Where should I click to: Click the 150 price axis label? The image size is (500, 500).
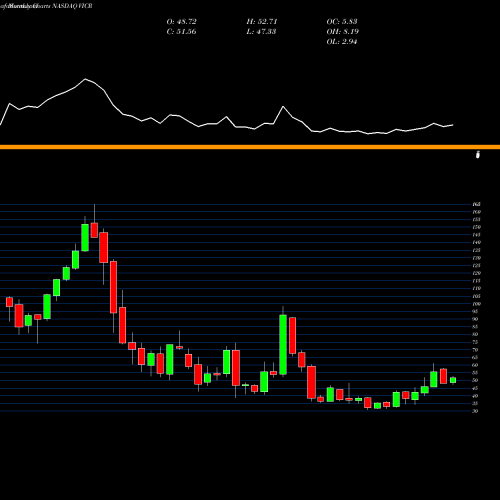(x=476, y=227)
